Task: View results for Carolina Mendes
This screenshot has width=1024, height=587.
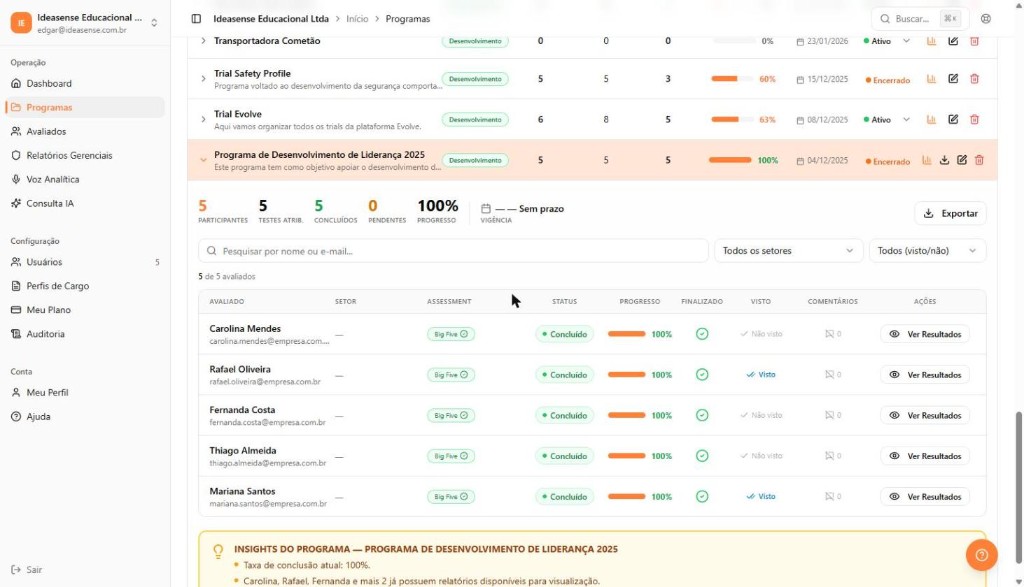Action: click(x=925, y=334)
